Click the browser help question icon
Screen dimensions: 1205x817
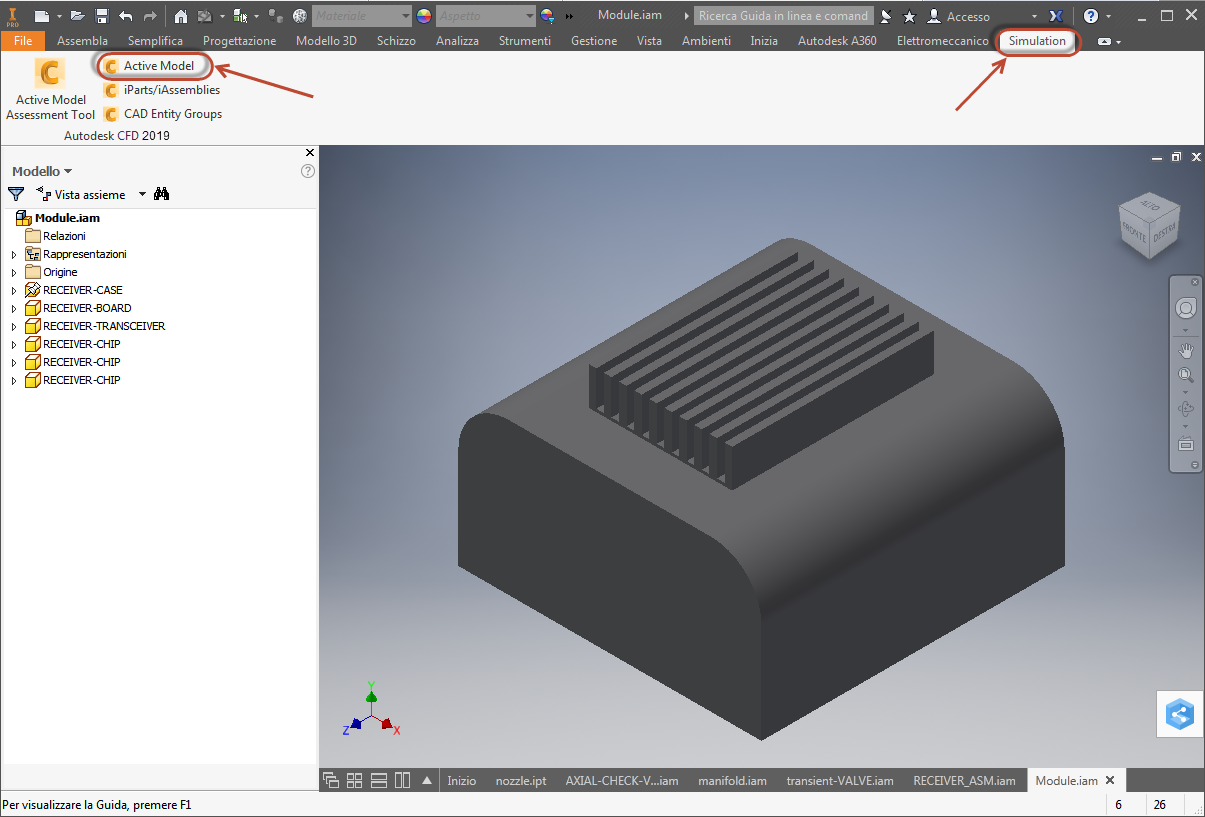pos(308,171)
